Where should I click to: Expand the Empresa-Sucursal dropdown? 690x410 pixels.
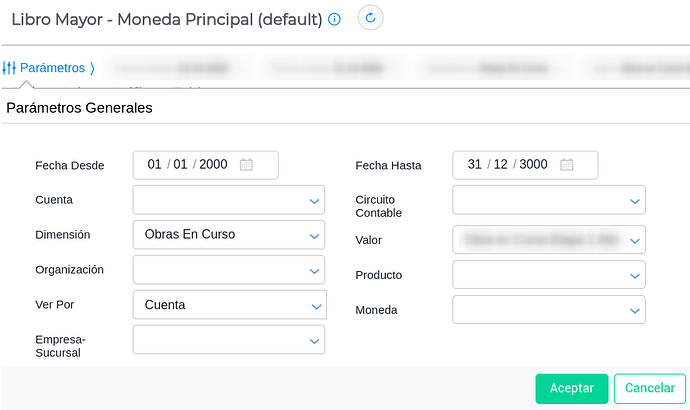click(x=229, y=340)
